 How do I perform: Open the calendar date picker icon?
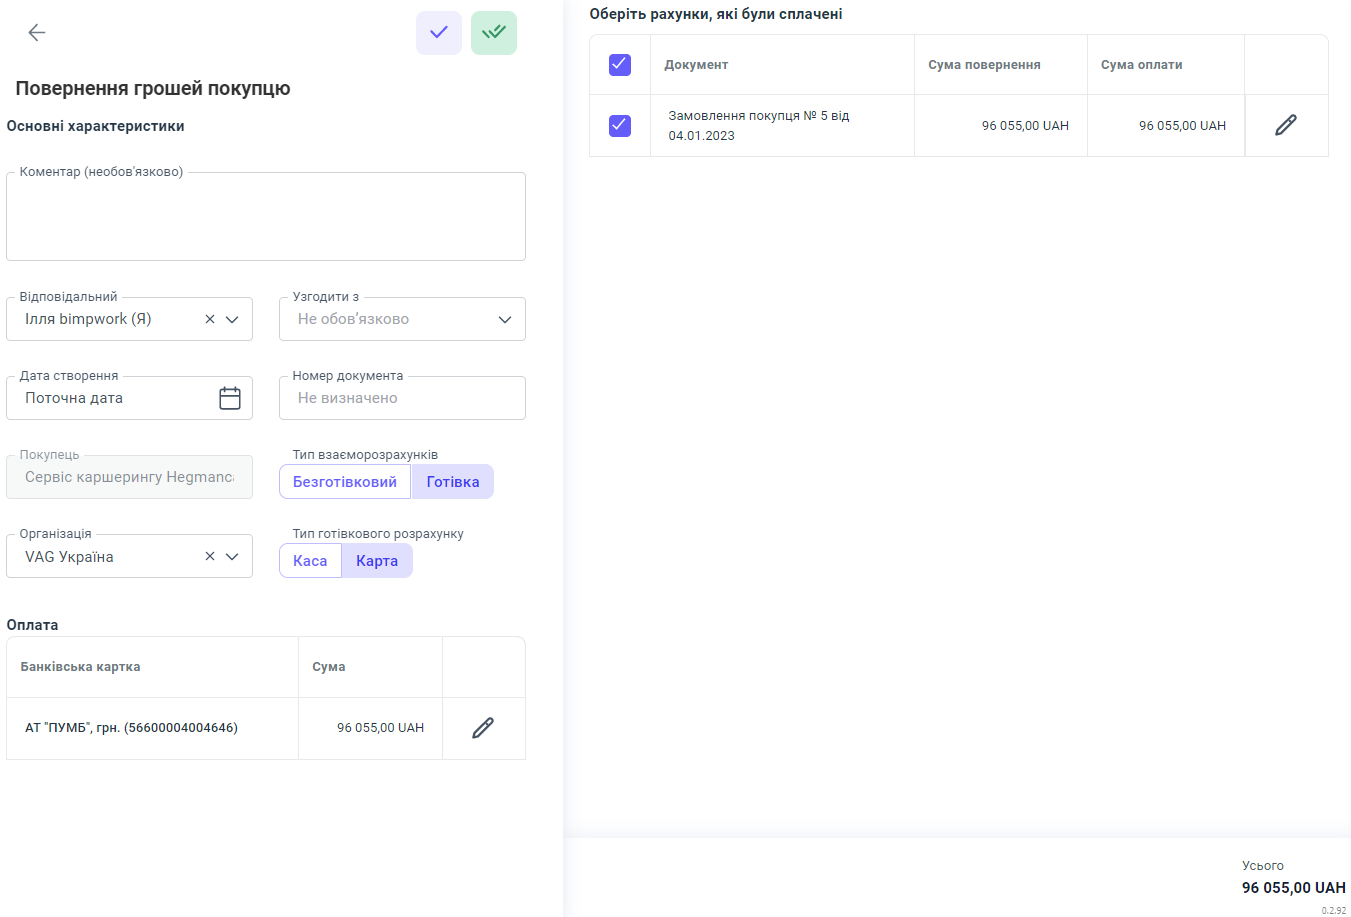[230, 398]
